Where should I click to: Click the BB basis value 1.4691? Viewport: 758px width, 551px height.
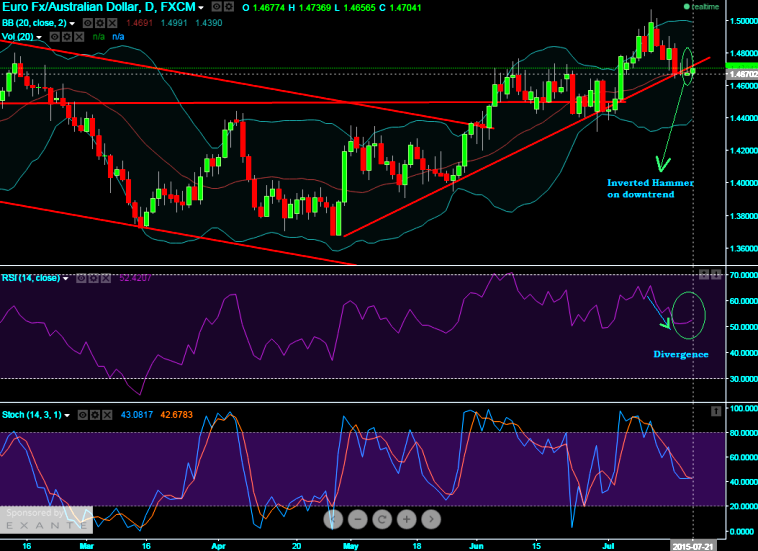point(139,23)
